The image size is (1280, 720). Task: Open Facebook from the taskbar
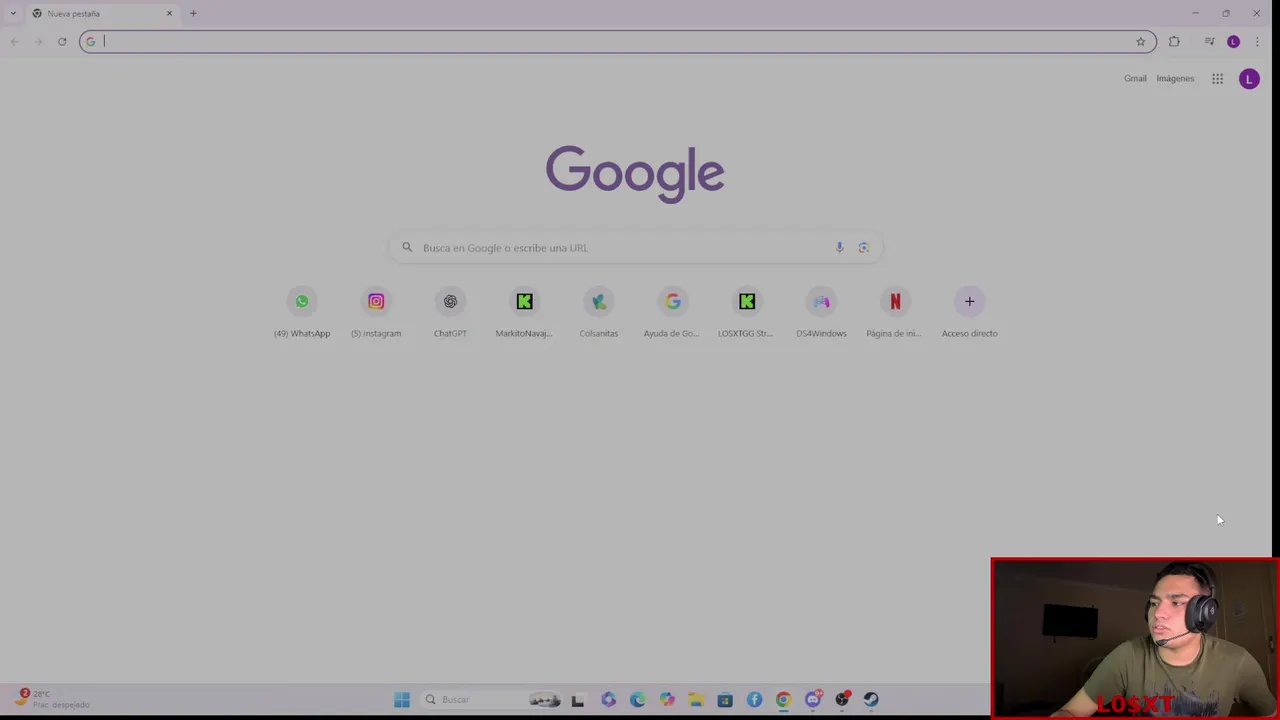coord(754,700)
